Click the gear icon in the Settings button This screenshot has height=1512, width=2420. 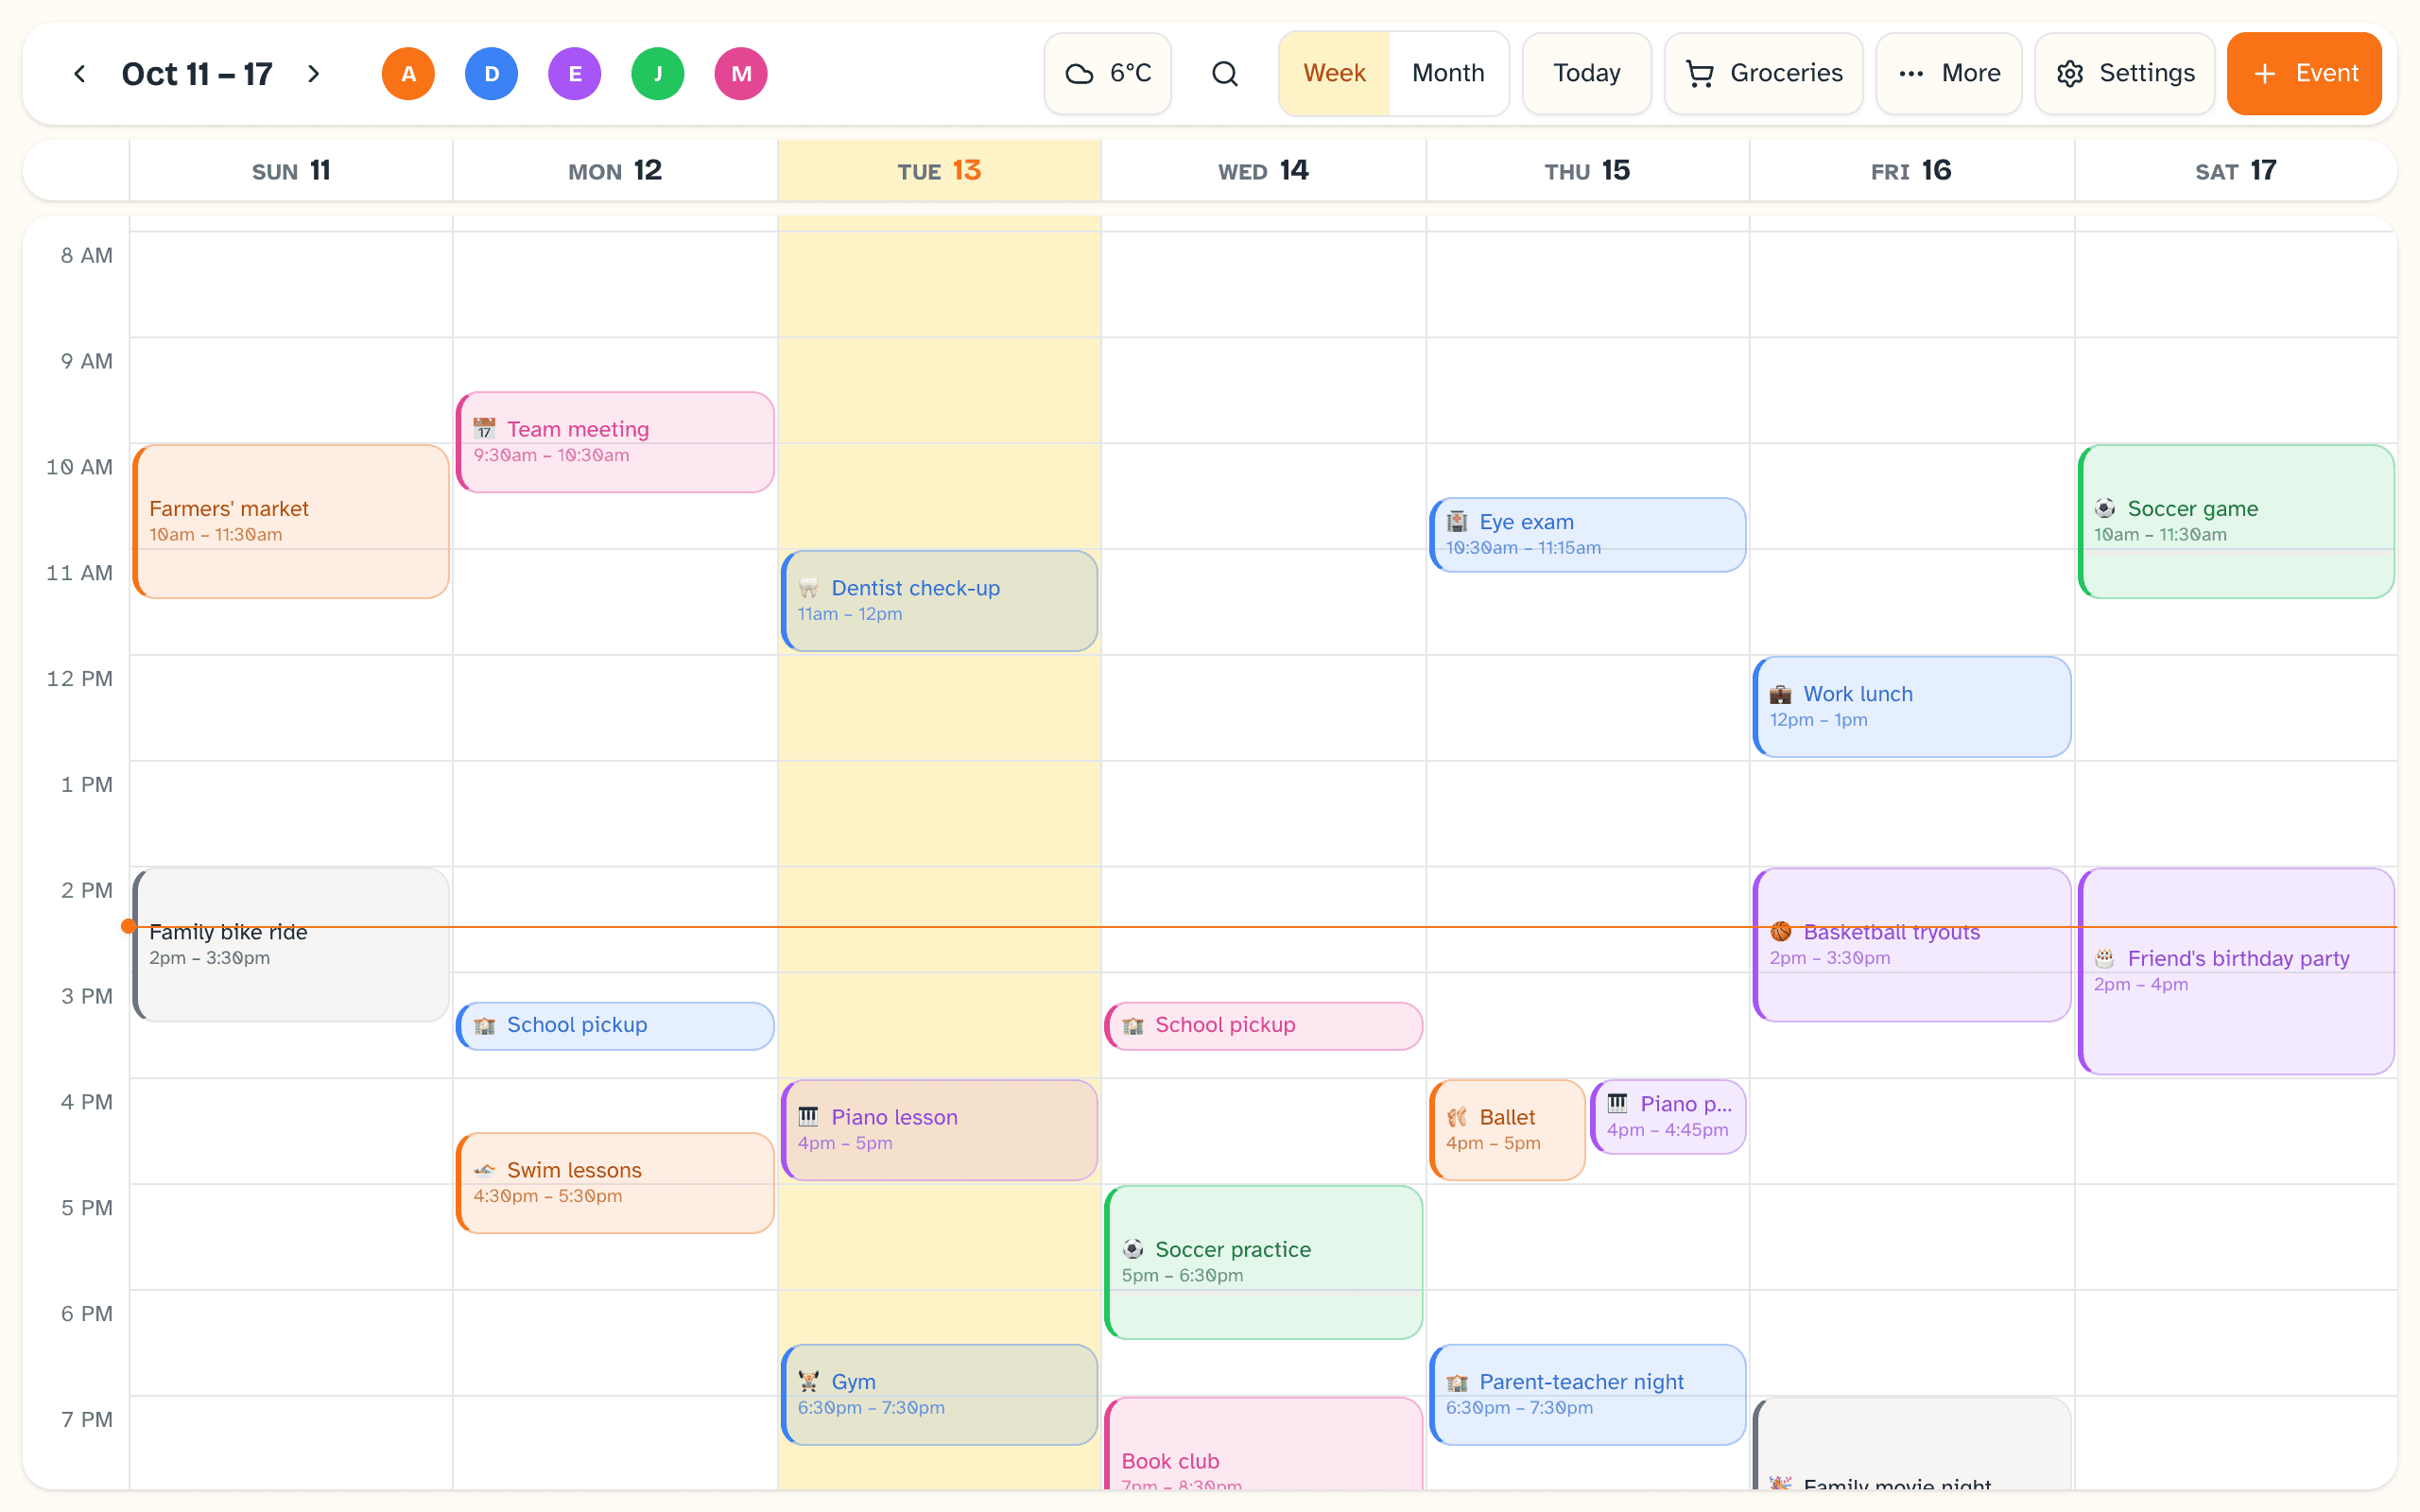[x=2070, y=73]
